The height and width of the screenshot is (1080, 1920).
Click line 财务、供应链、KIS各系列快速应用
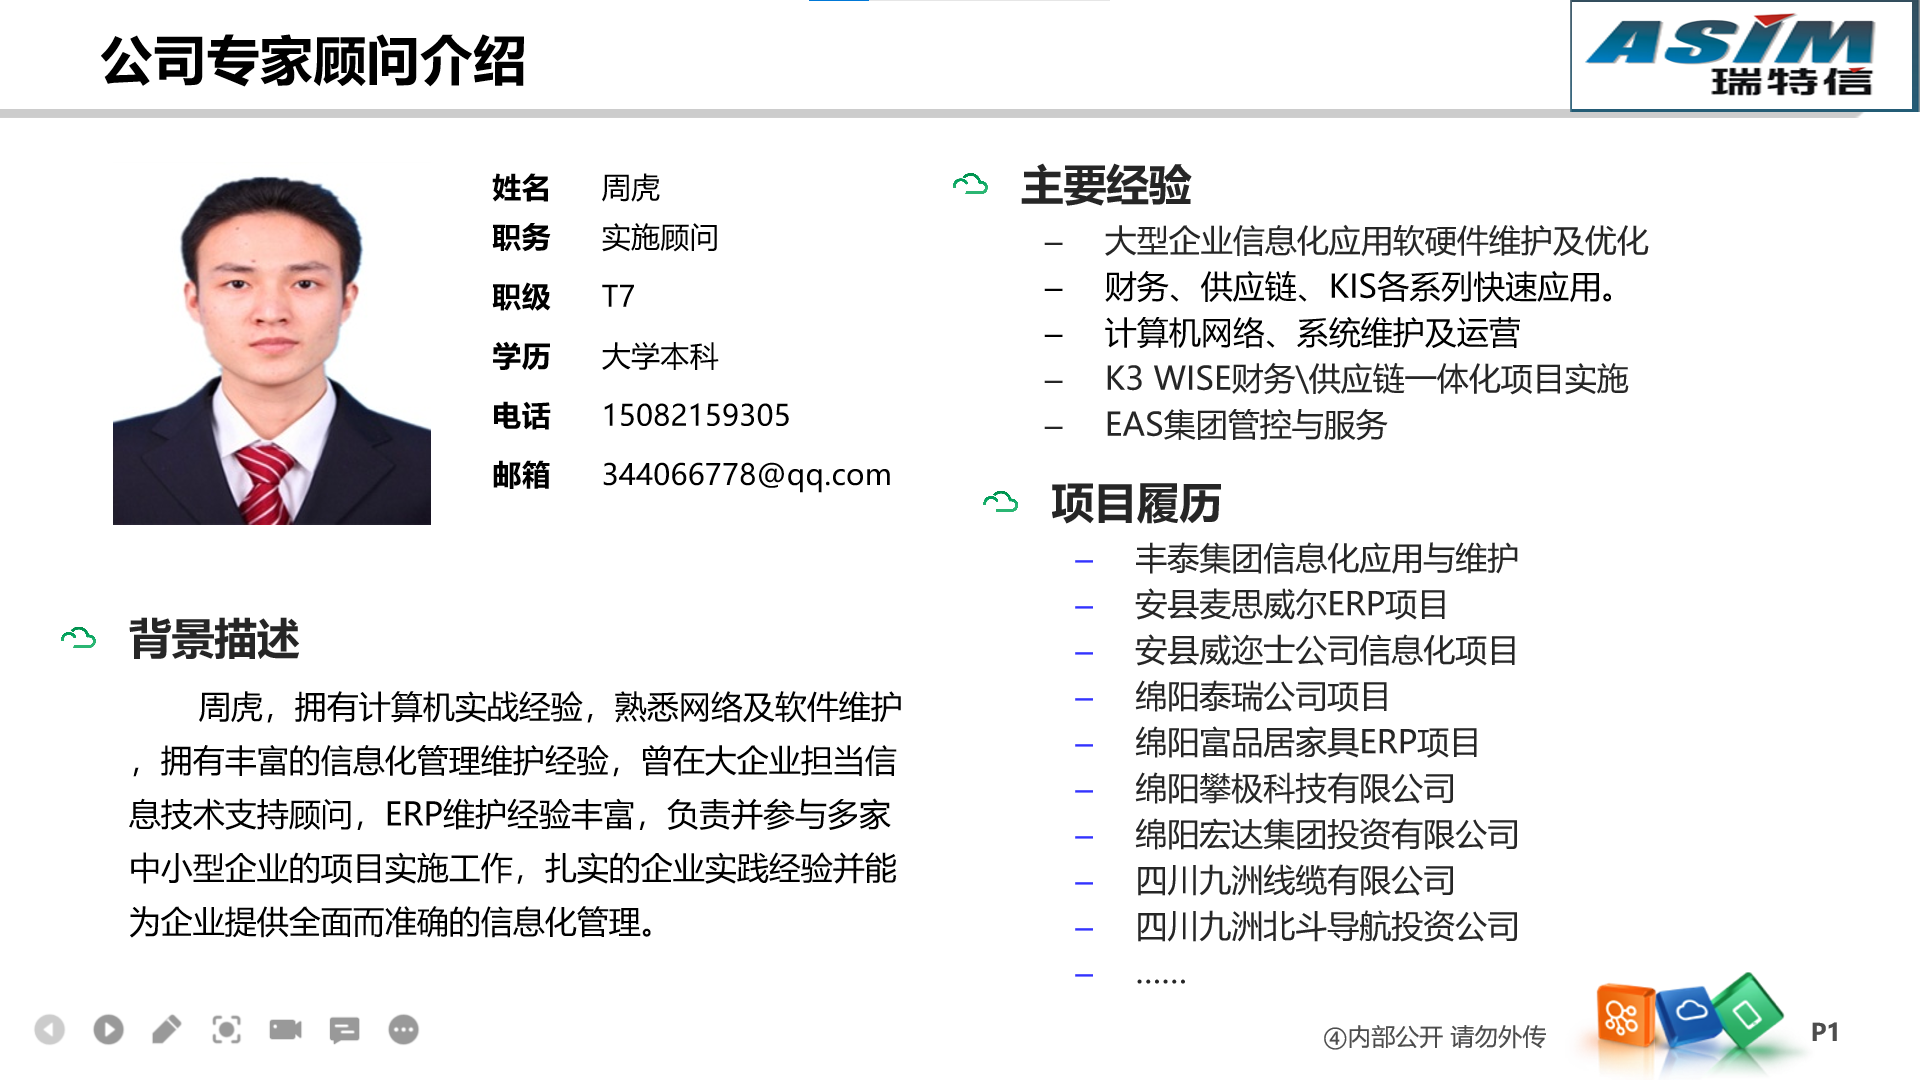(1361, 287)
